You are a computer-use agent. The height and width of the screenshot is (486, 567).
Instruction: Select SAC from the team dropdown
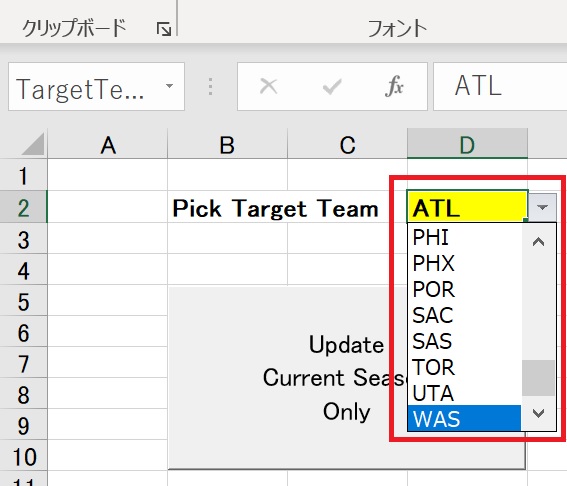click(x=464, y=315)
